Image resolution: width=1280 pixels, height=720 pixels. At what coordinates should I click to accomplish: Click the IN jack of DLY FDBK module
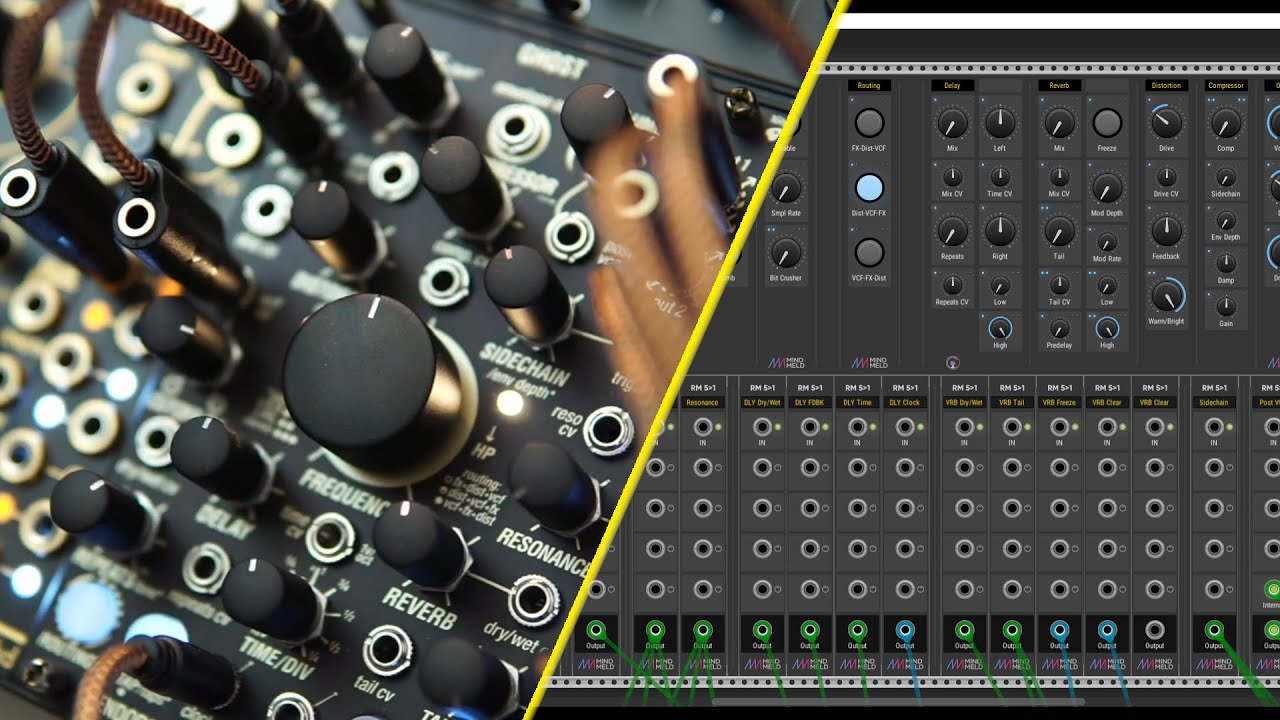(x=810, y=427)
